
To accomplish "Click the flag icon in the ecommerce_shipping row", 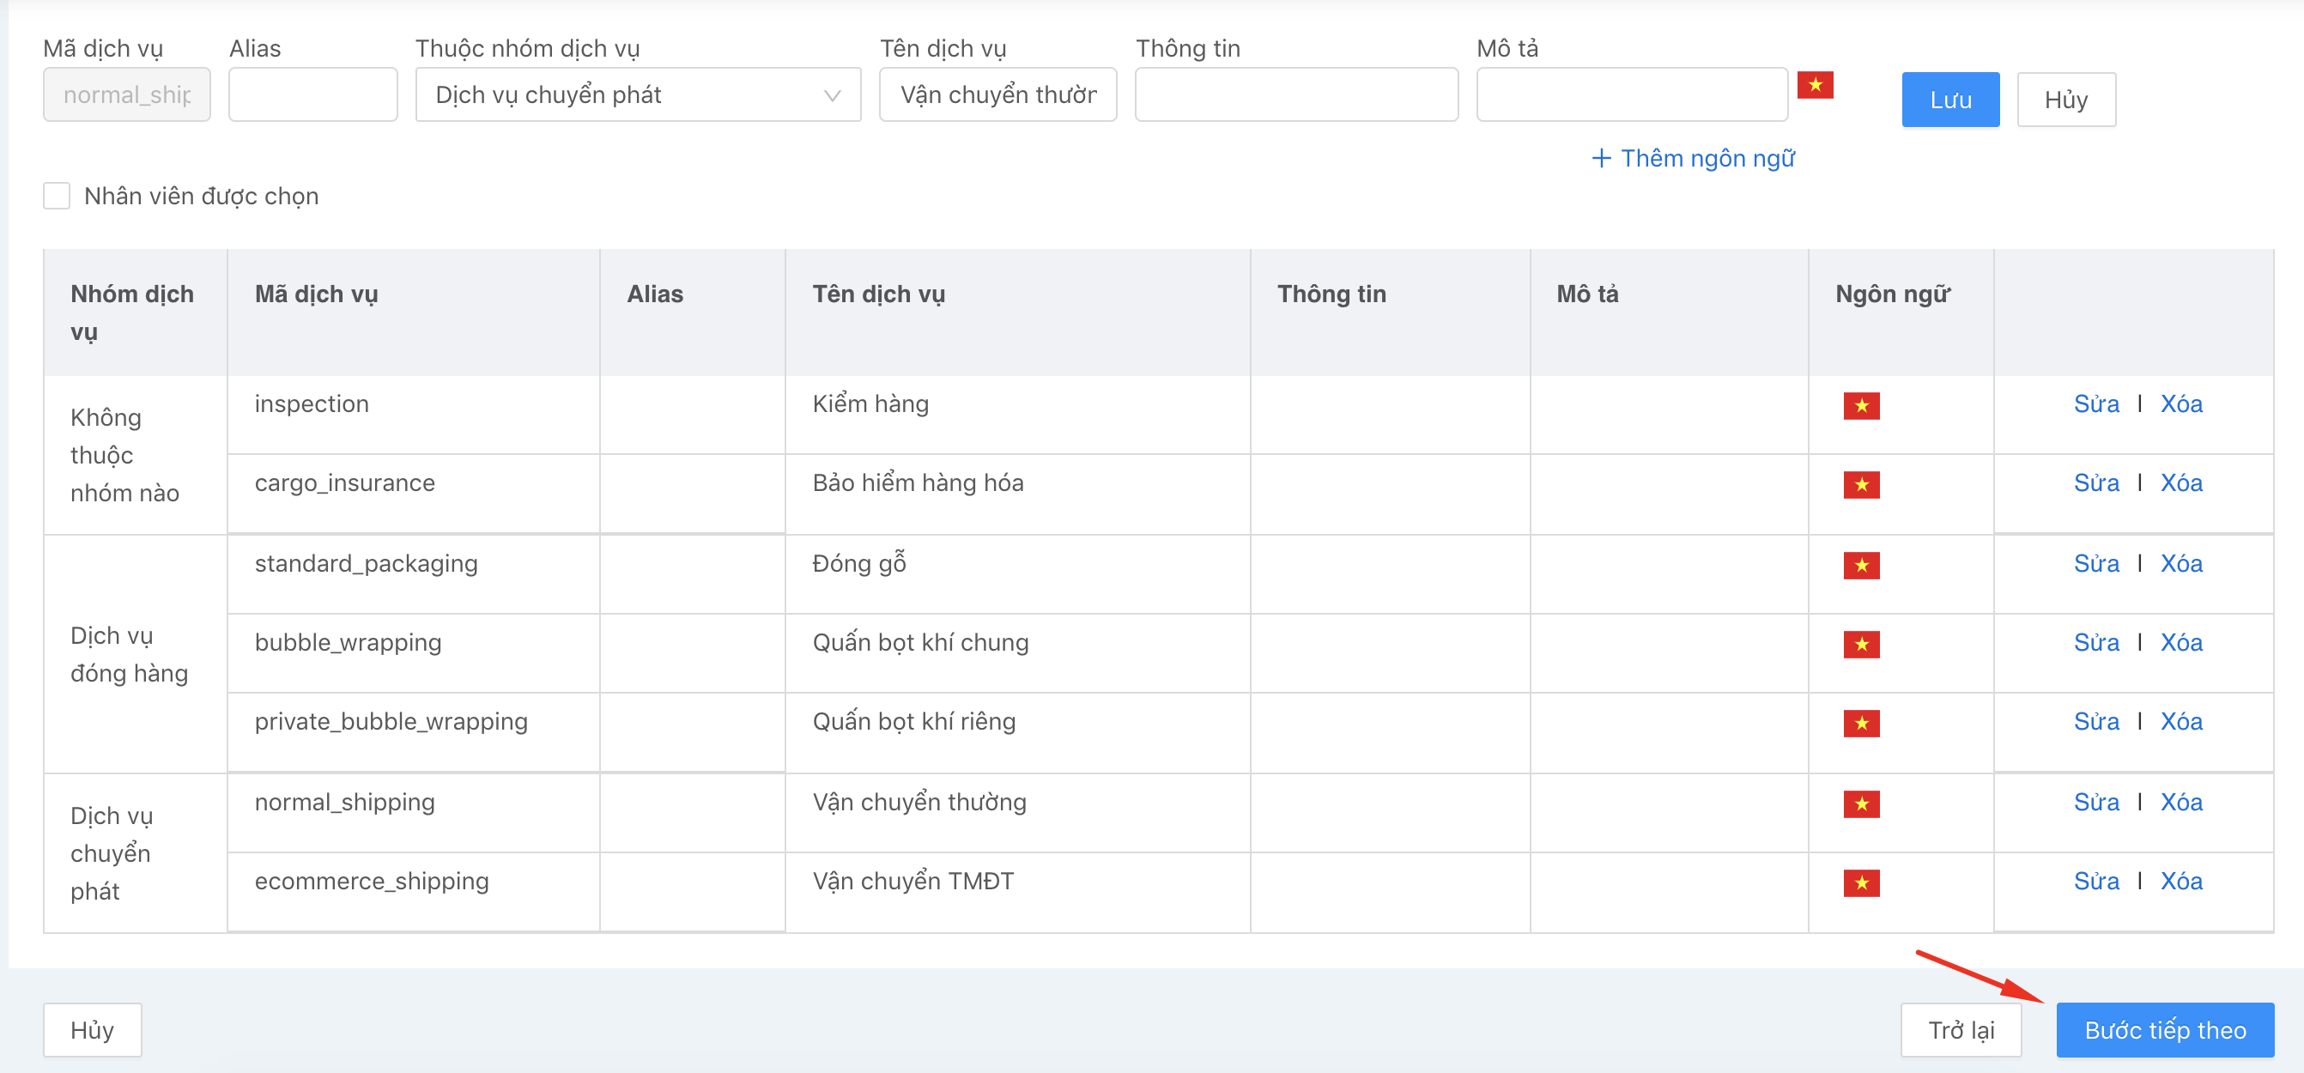I will coord(1861,883).
